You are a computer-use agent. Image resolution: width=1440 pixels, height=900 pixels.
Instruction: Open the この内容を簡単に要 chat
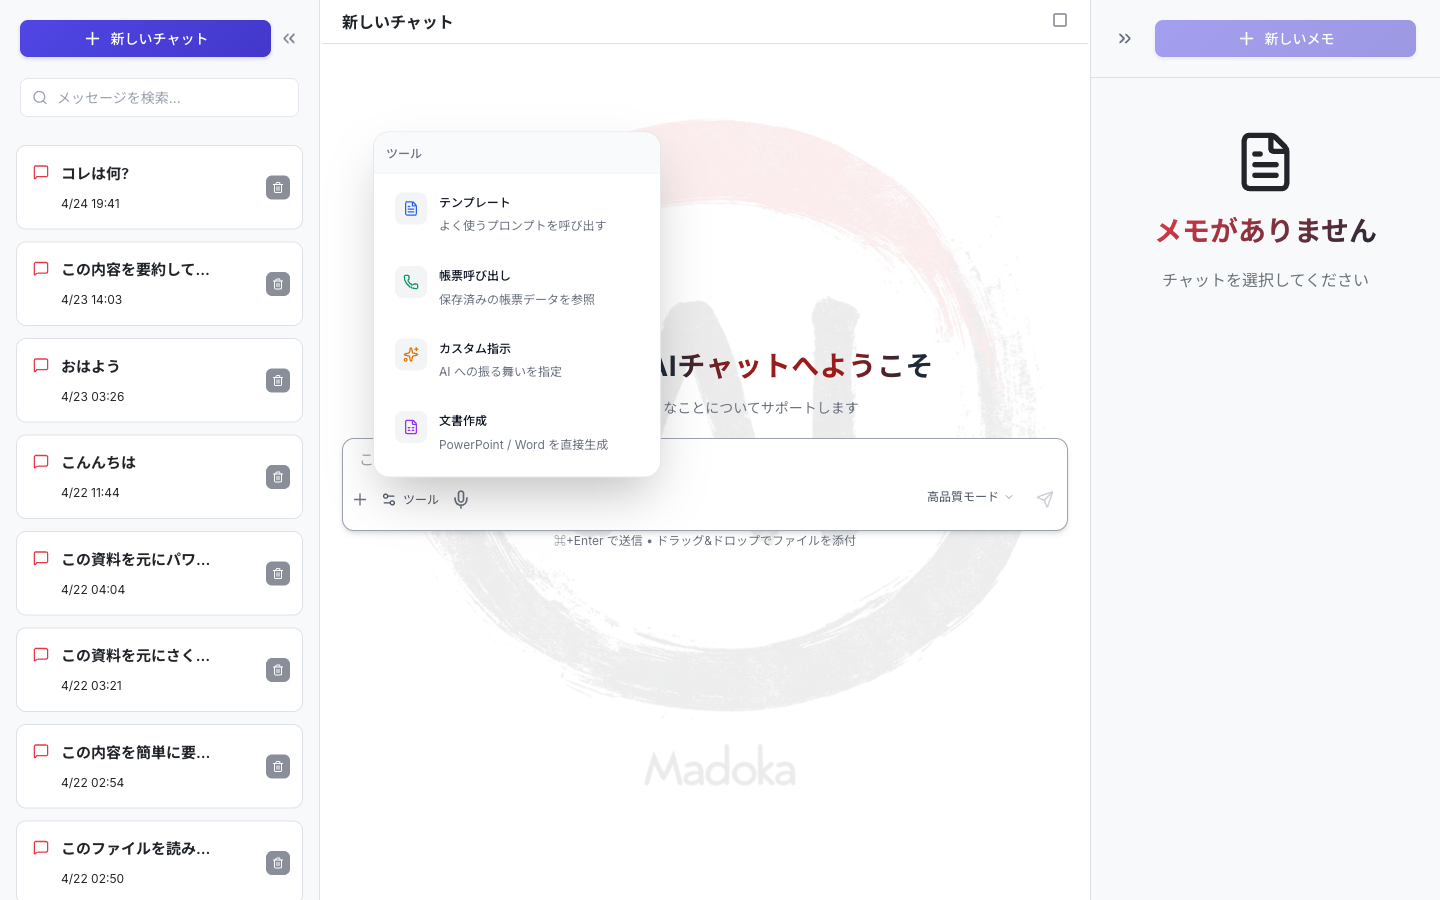tap(159, 766)
